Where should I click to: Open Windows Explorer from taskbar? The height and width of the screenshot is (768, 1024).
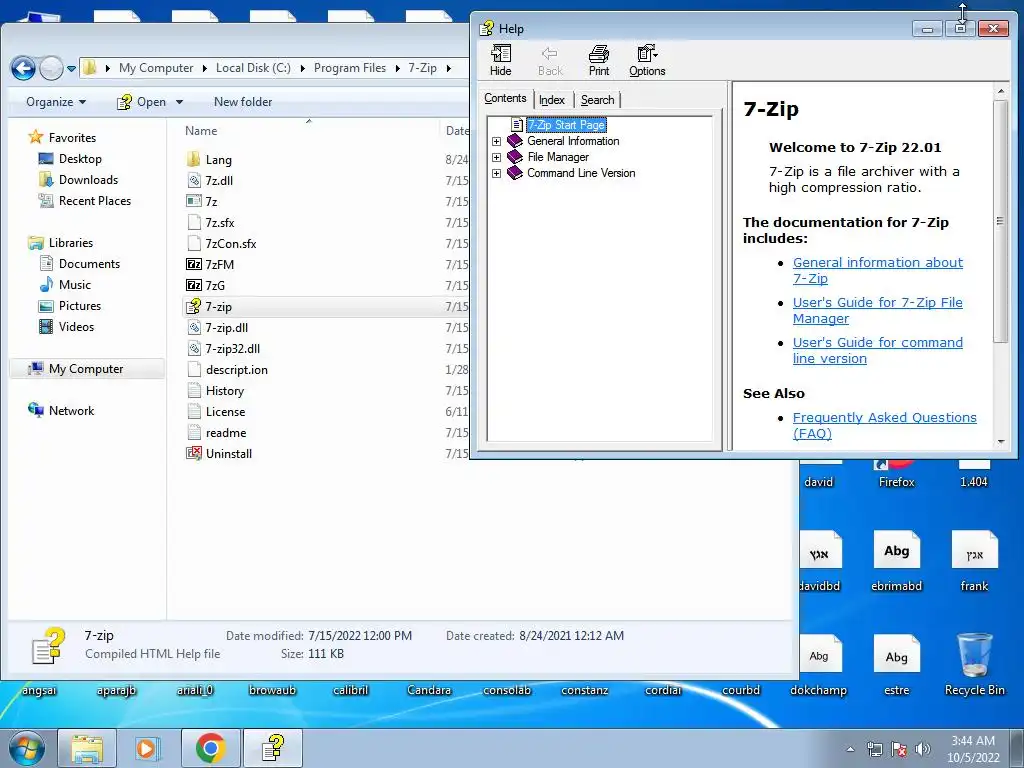click(x=87, y=748)
